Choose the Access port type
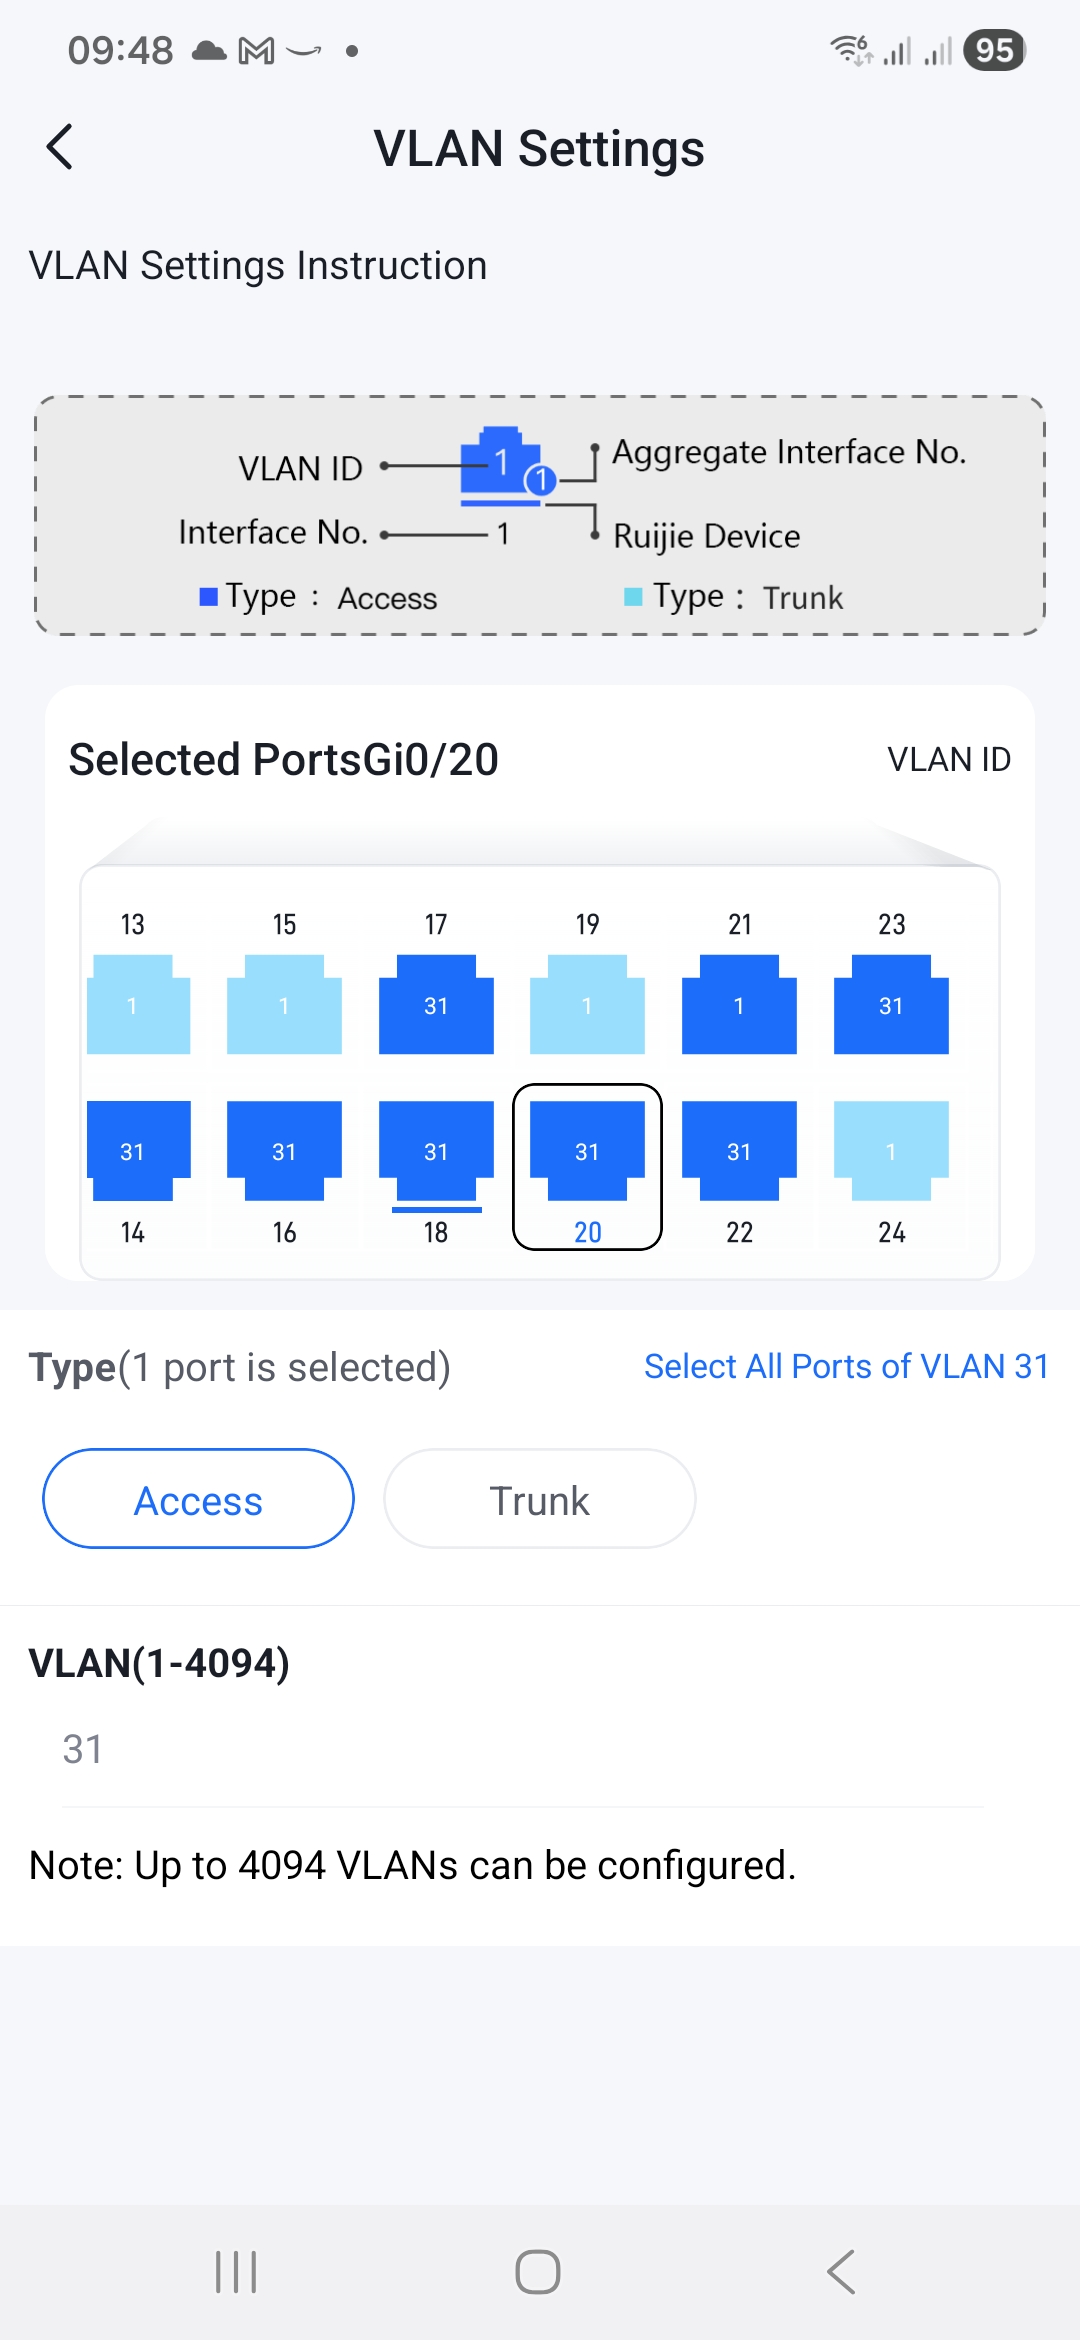Viewport: 1080px width, 2340px height. [x=198, y=1499]
